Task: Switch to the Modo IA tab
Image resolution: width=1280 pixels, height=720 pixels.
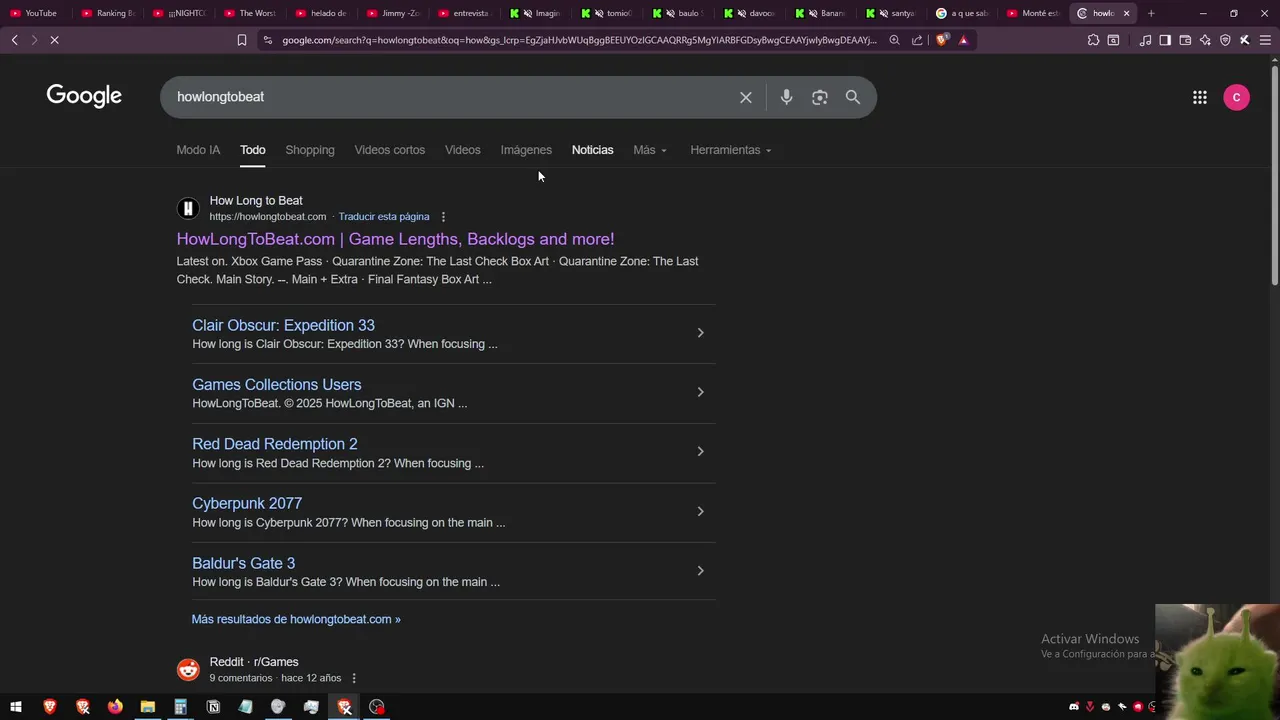Action: pyautogui.click(x=198, y=150)
